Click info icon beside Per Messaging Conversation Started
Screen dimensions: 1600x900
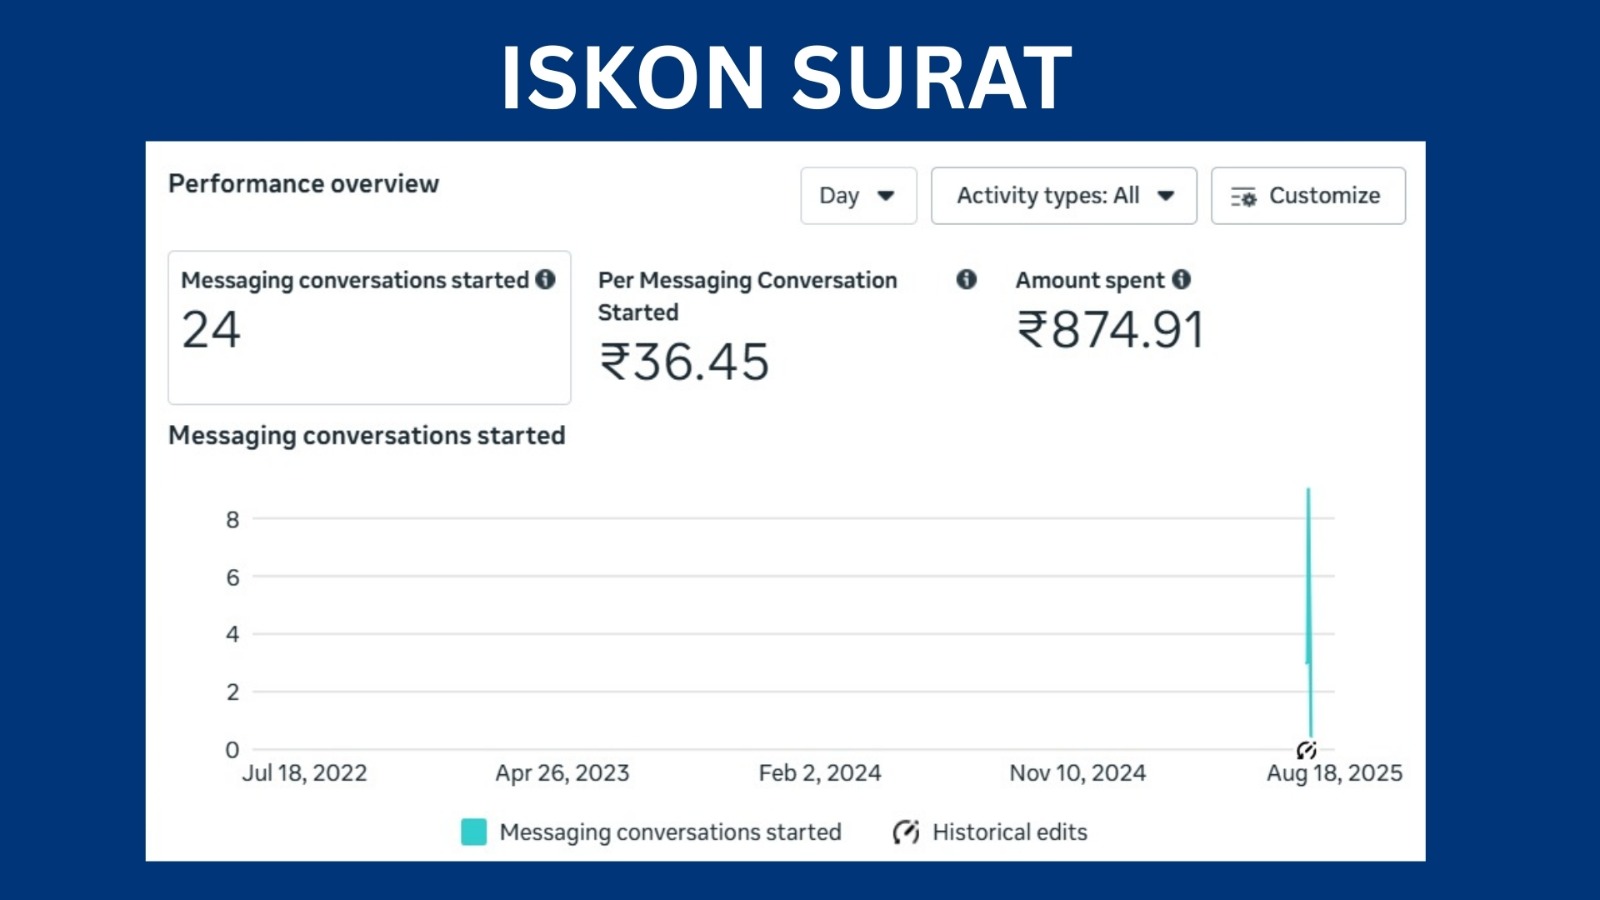click(x=966, y=279)
